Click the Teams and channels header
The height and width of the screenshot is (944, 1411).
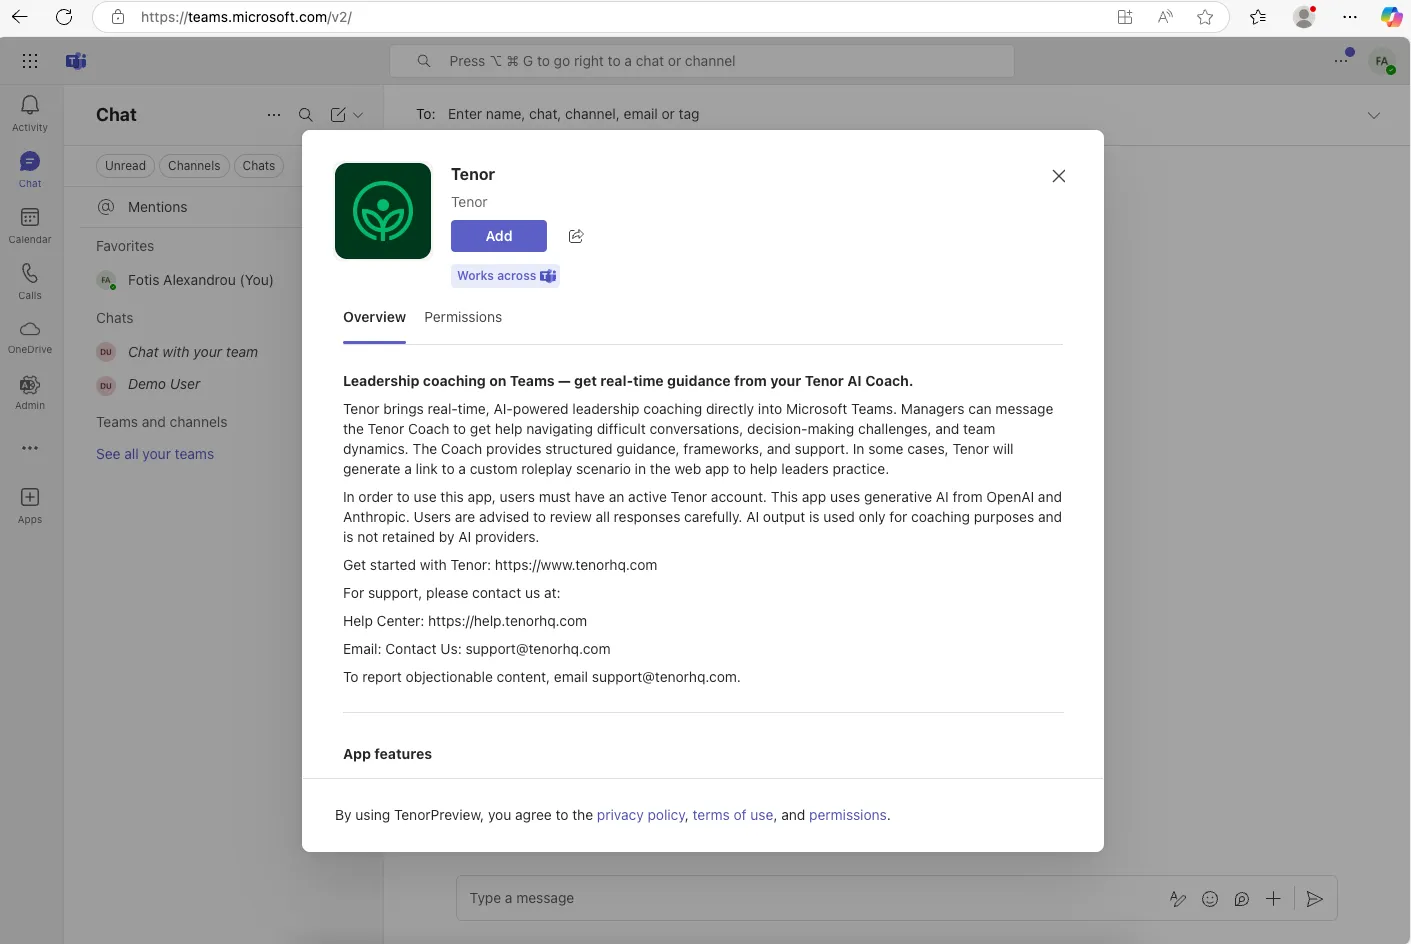[161, 422]
